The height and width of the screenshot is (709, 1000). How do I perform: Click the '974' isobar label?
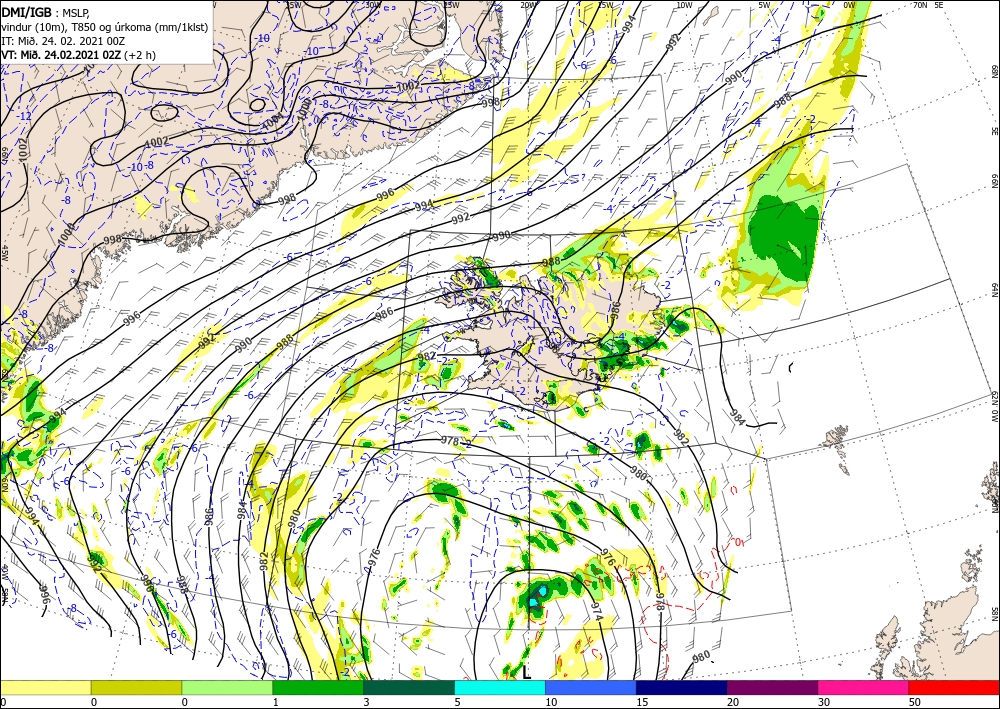596,611
